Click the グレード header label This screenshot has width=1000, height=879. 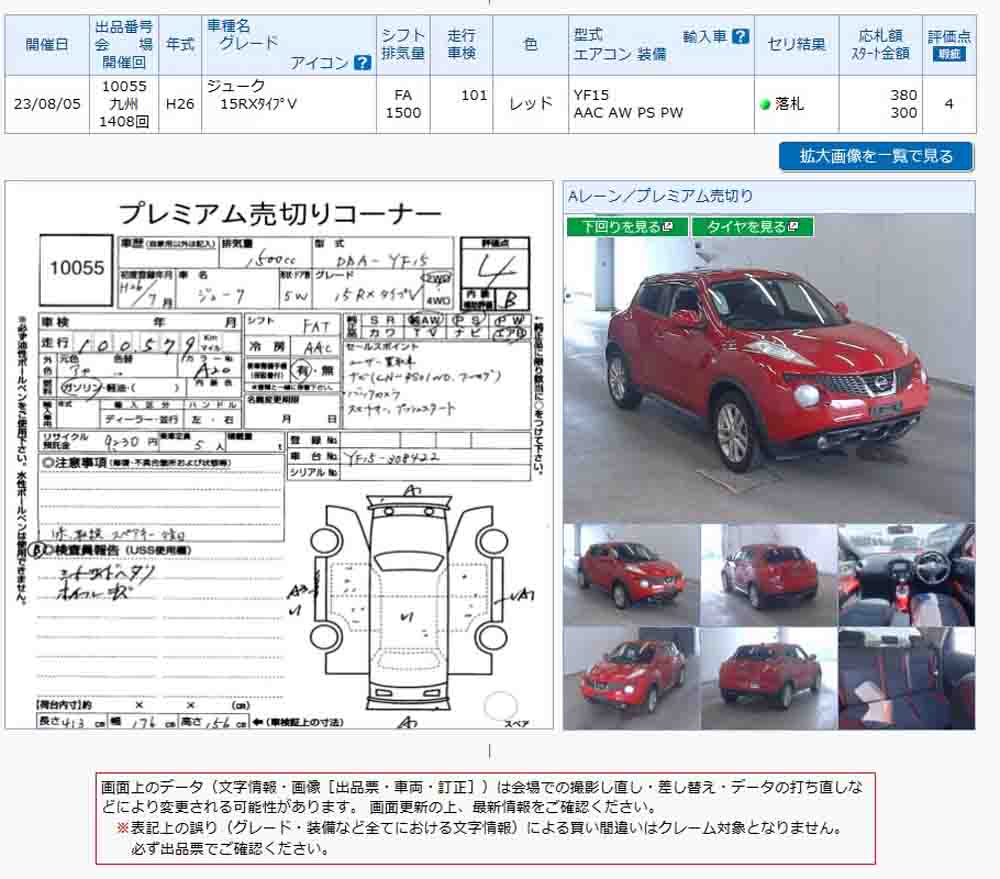click(x=249, y=43)
